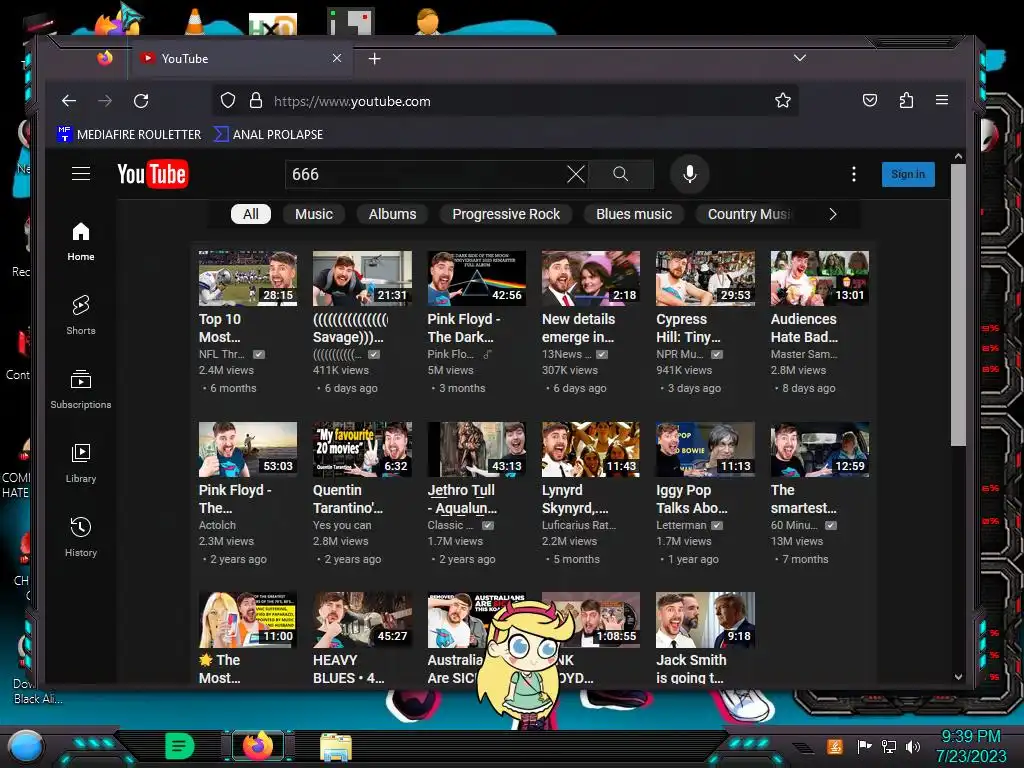Open a new tab with the plus button
Viewport: 1024px width, 768px height.
[374, 59]
